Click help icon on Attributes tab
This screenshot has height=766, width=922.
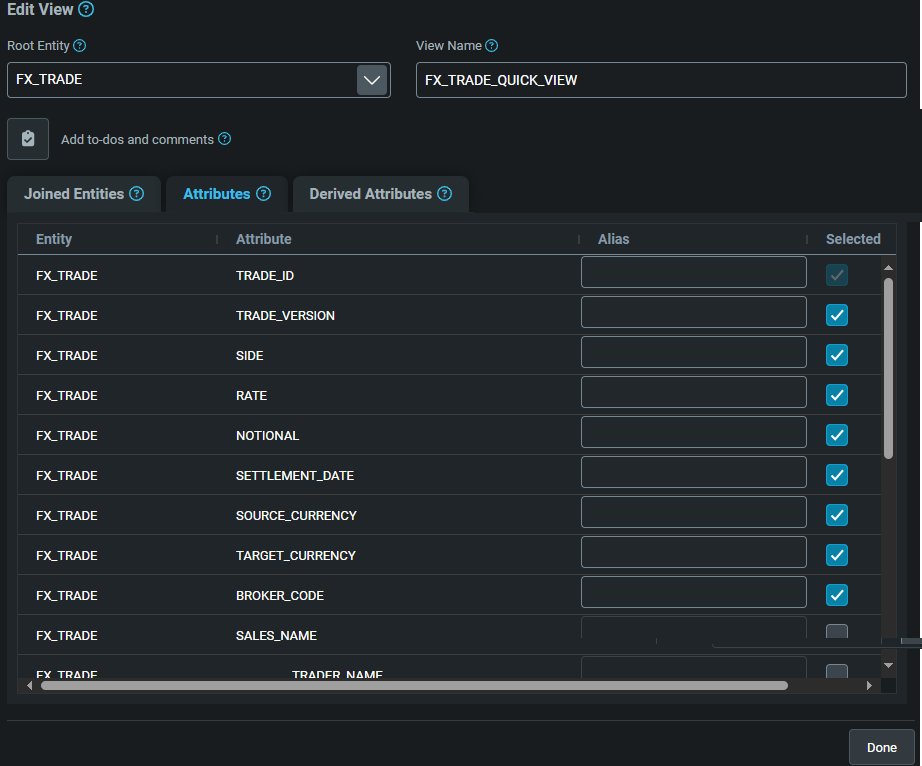263,193
